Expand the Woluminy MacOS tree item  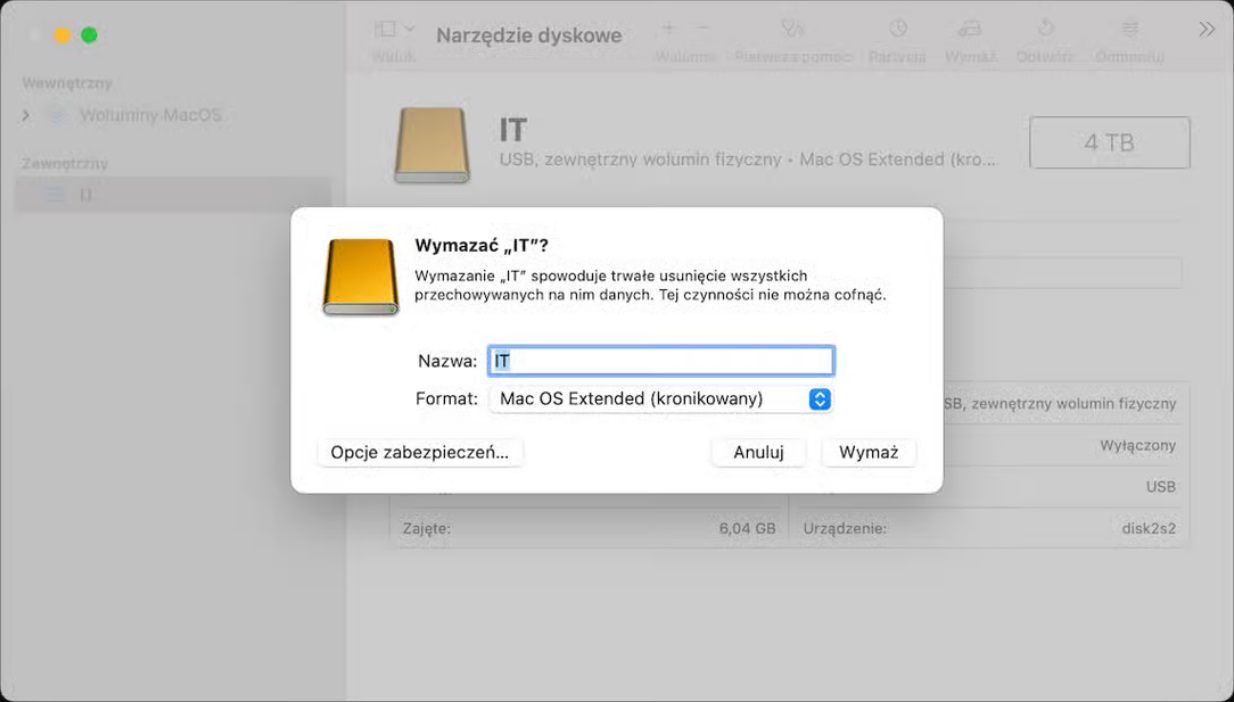pos(27,116)
